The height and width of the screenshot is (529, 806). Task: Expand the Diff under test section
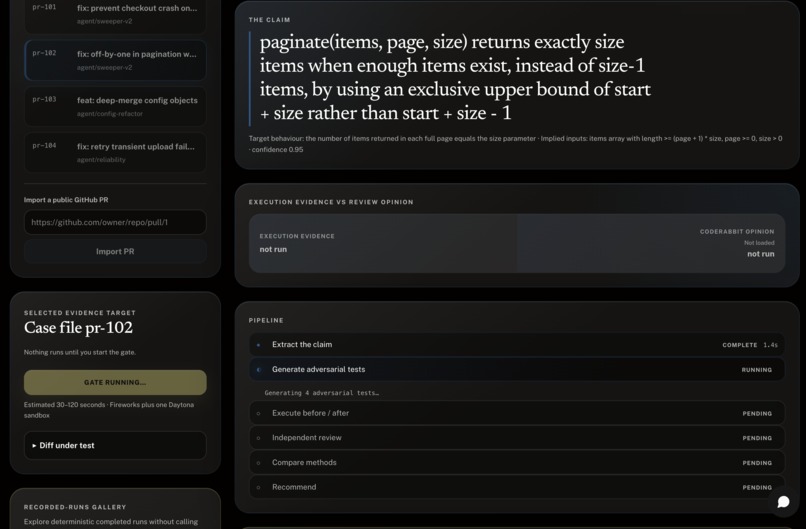[x=115, y=445]
